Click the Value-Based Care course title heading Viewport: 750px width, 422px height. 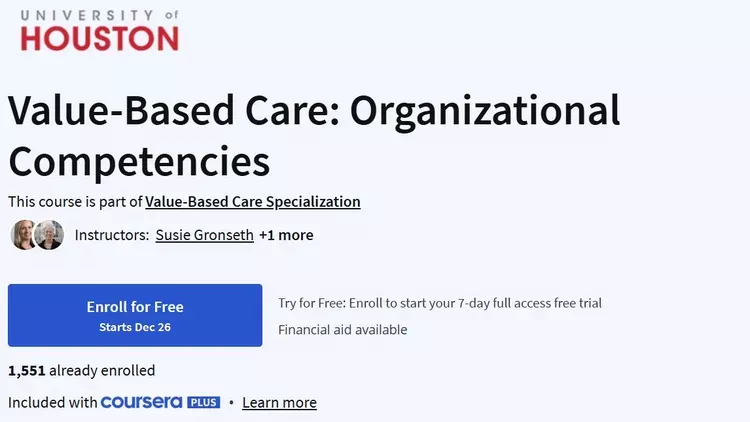[314, 135]
